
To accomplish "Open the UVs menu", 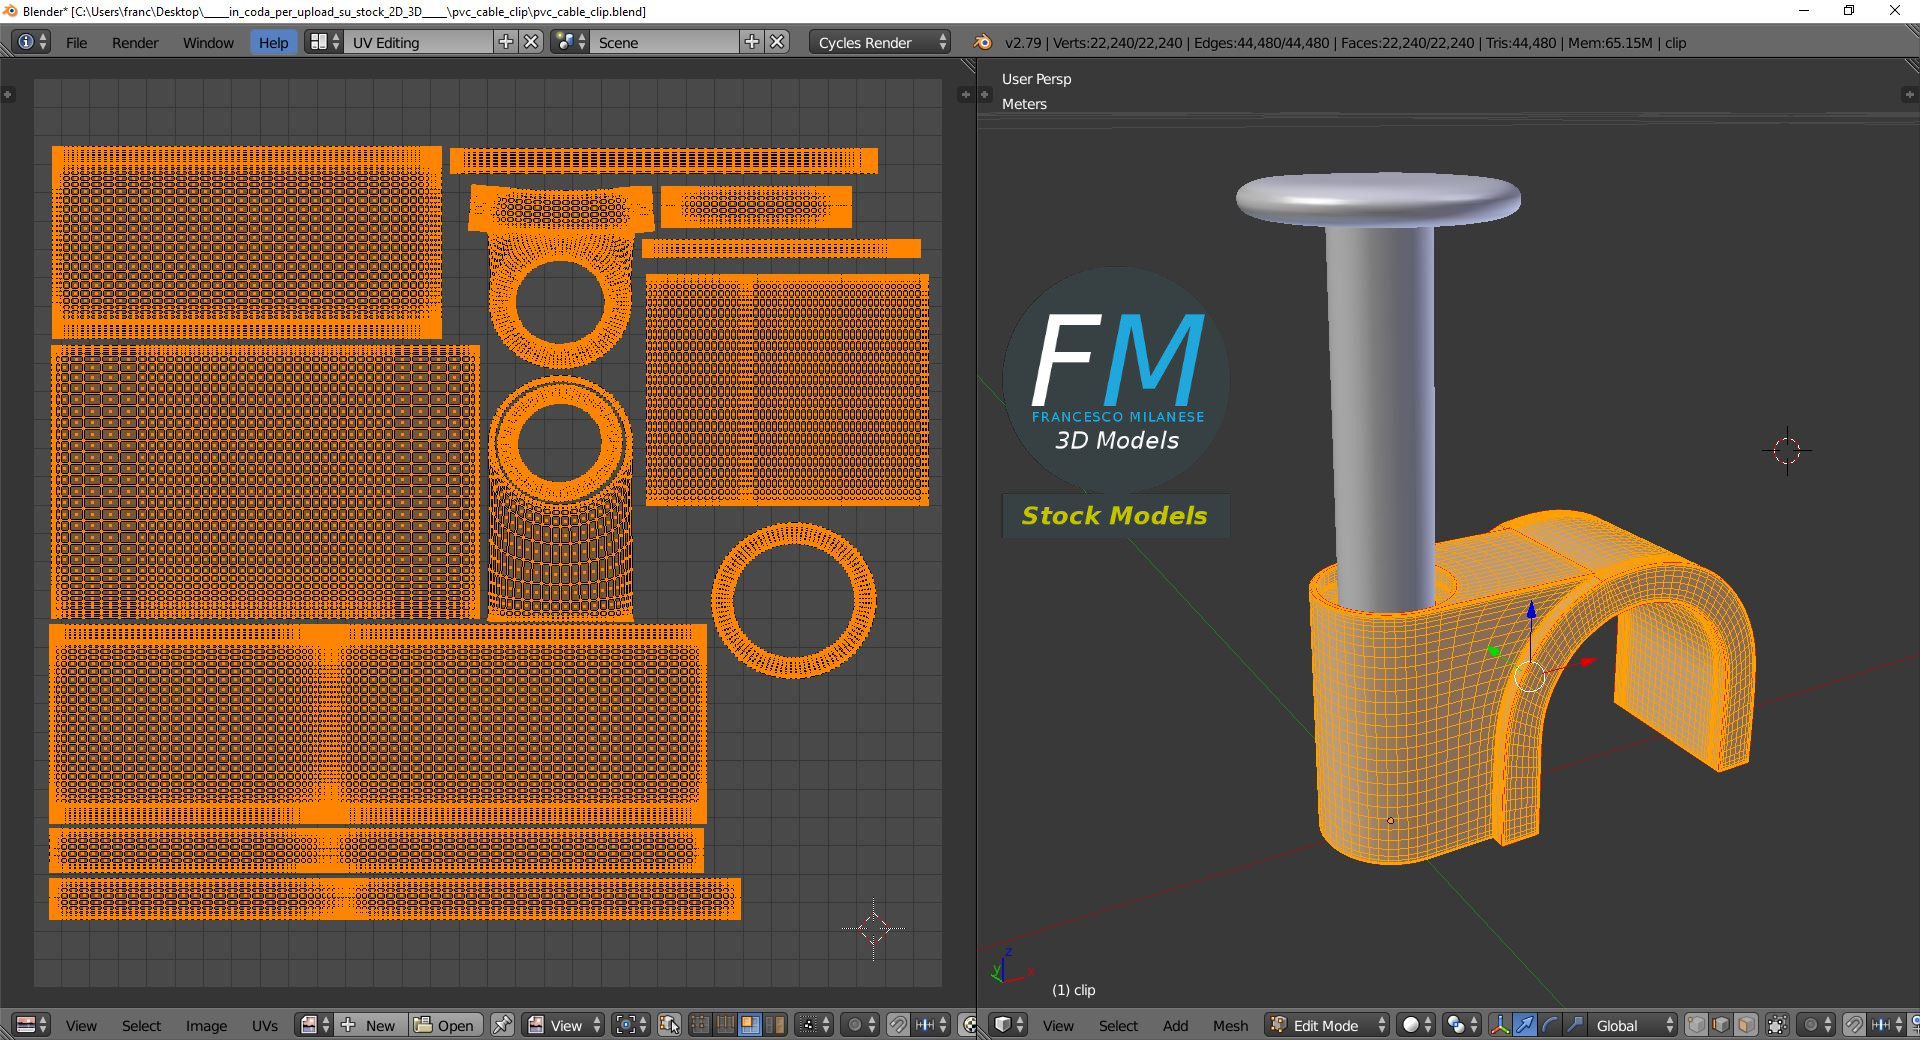I will (265, 1025).
